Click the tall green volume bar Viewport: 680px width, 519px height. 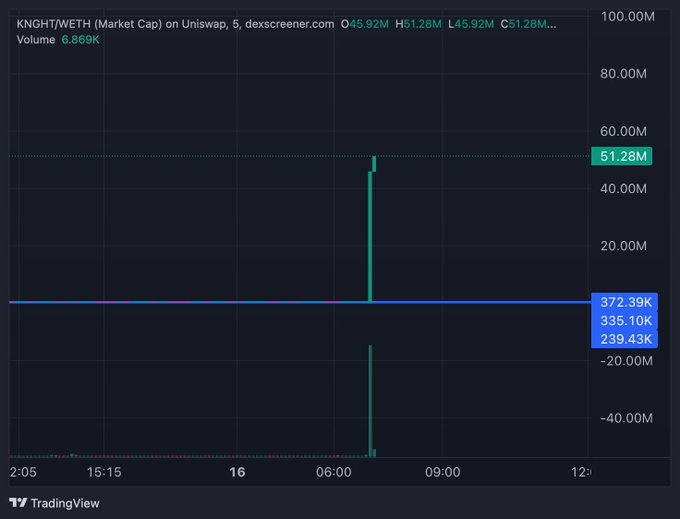(x=370, y=401)
